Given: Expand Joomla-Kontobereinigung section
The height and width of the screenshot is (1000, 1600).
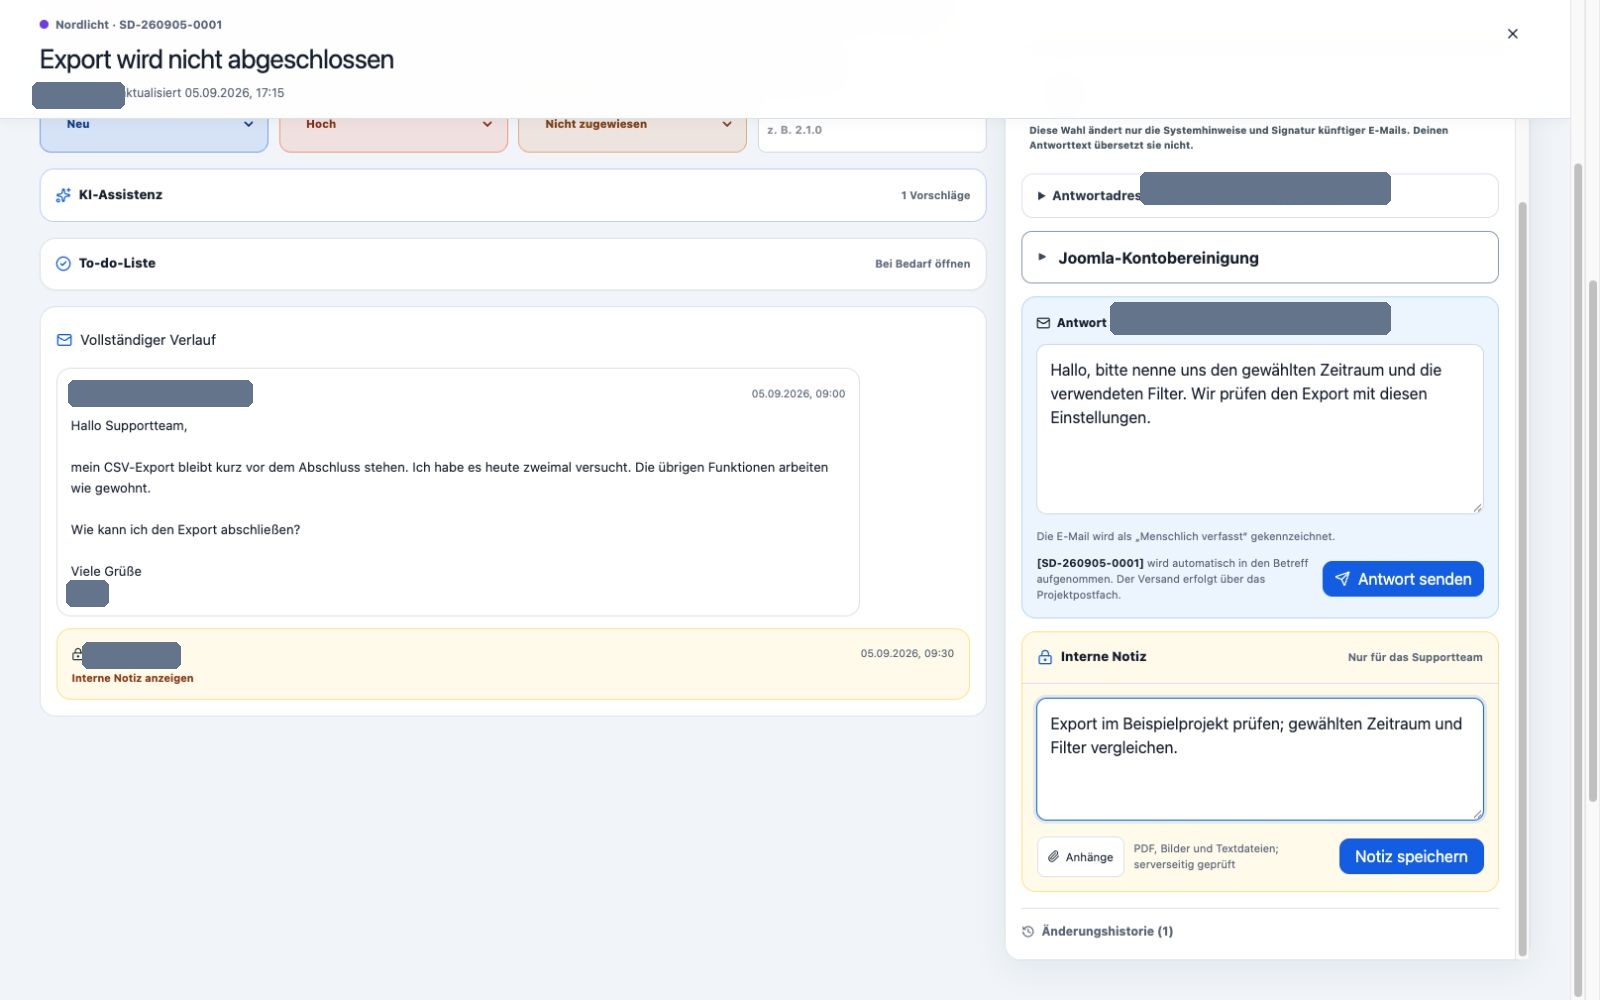Looking at the screenshot, I should (1260, 258).
